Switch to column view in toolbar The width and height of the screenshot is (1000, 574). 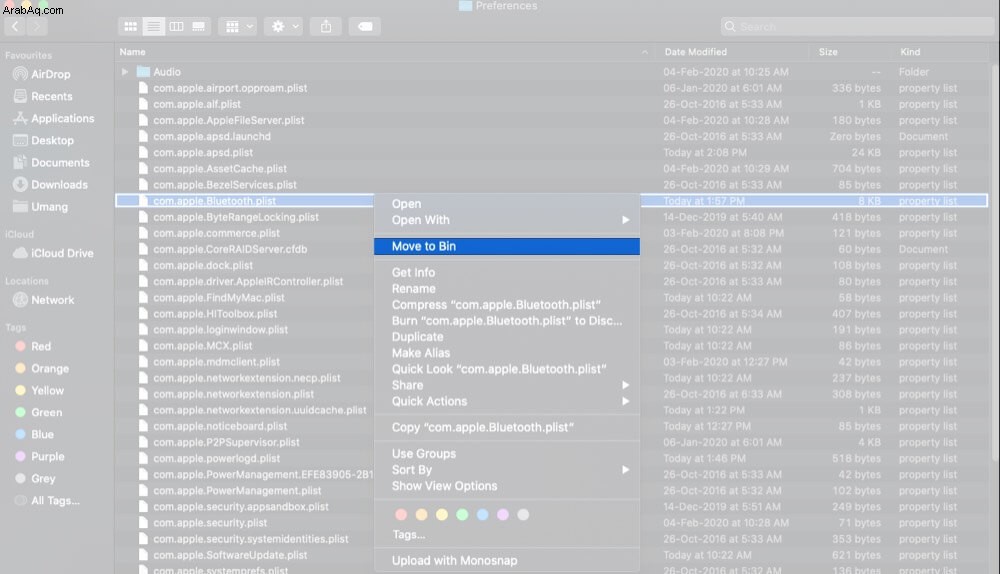(x=176, y=27)
